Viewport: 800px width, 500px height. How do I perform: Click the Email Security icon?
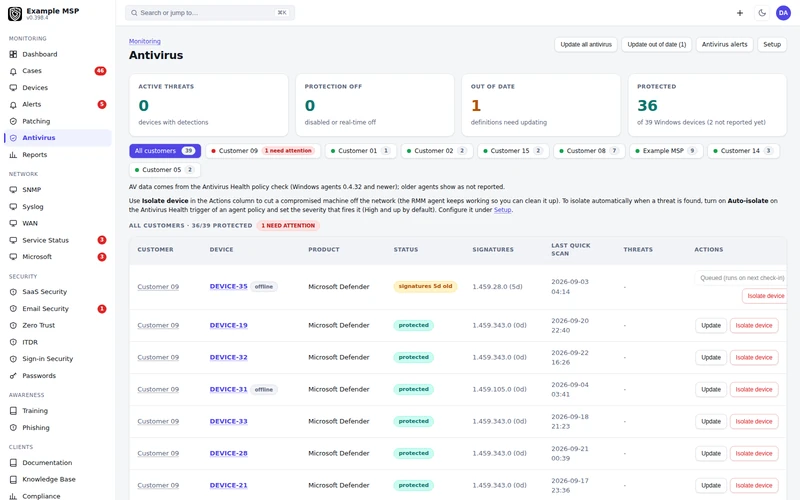13,309
